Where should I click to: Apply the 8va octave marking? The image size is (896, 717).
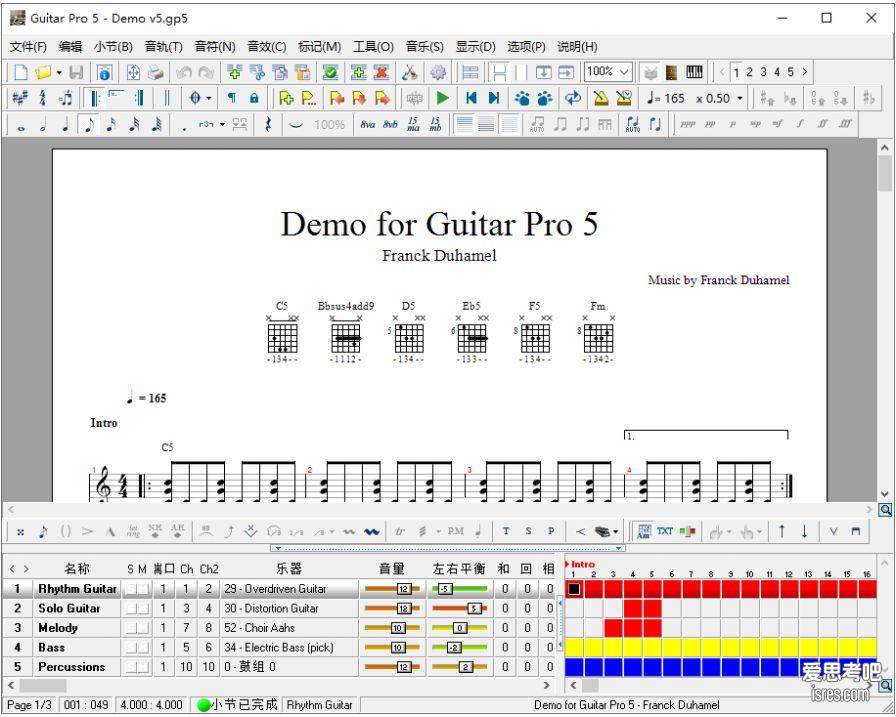tap(367, 125)
